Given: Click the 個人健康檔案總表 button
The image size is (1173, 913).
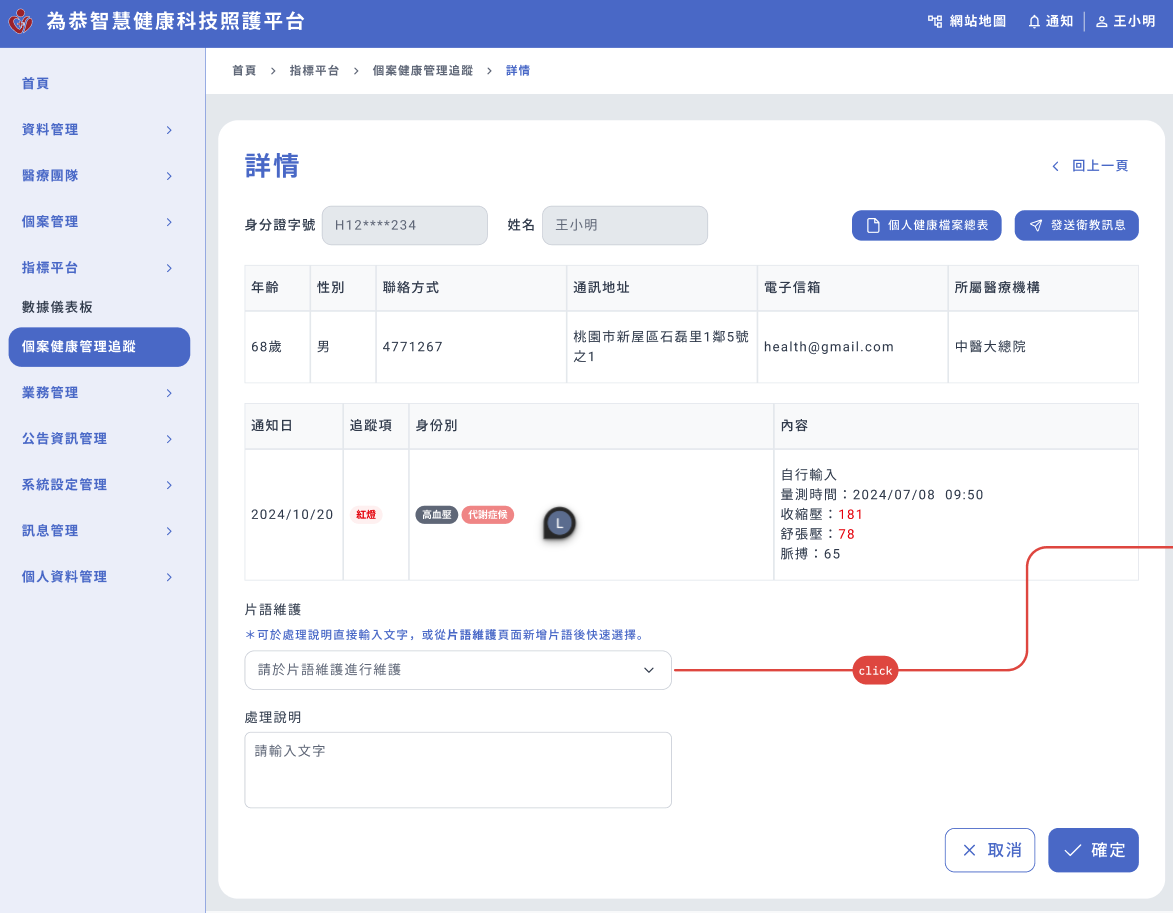Looking at the screenshot, I should coord(927,226).
